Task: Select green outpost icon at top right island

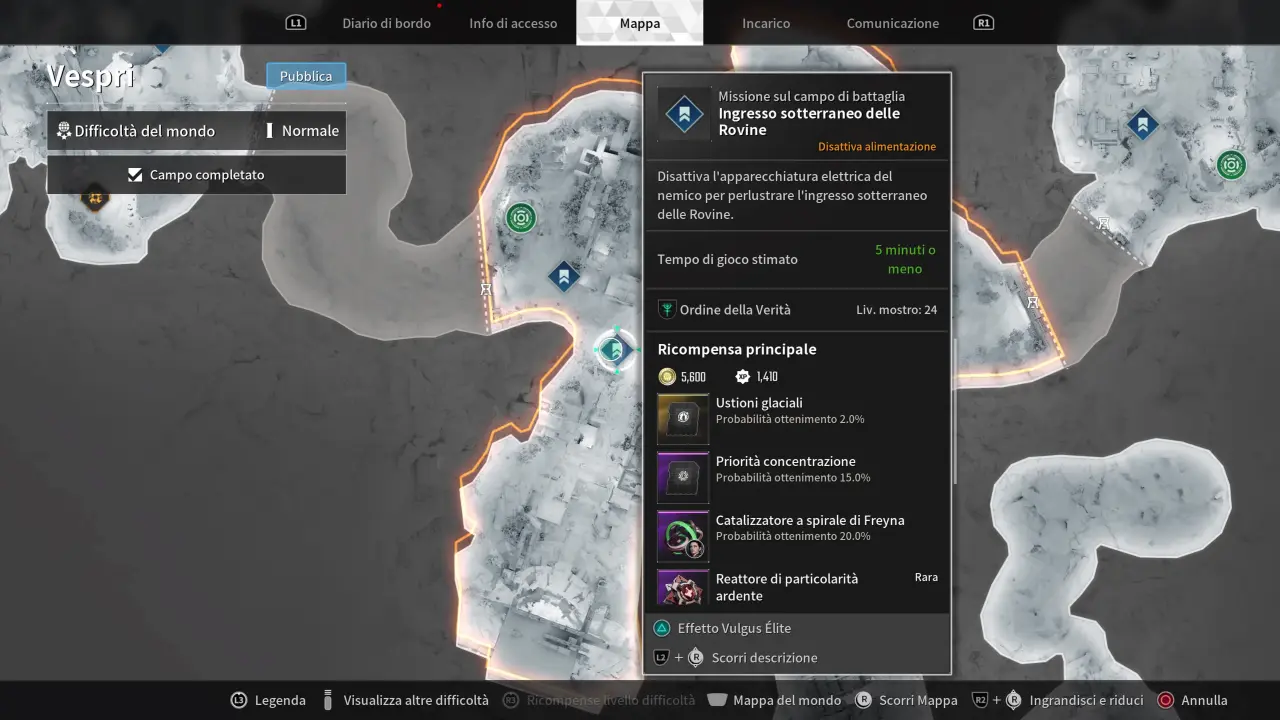Action: 1231,165
